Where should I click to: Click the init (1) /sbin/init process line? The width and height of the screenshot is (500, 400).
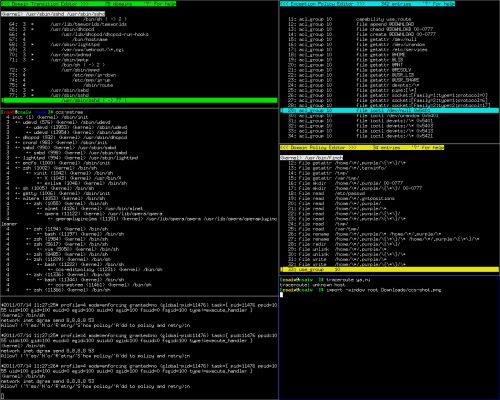click(47, 117)
